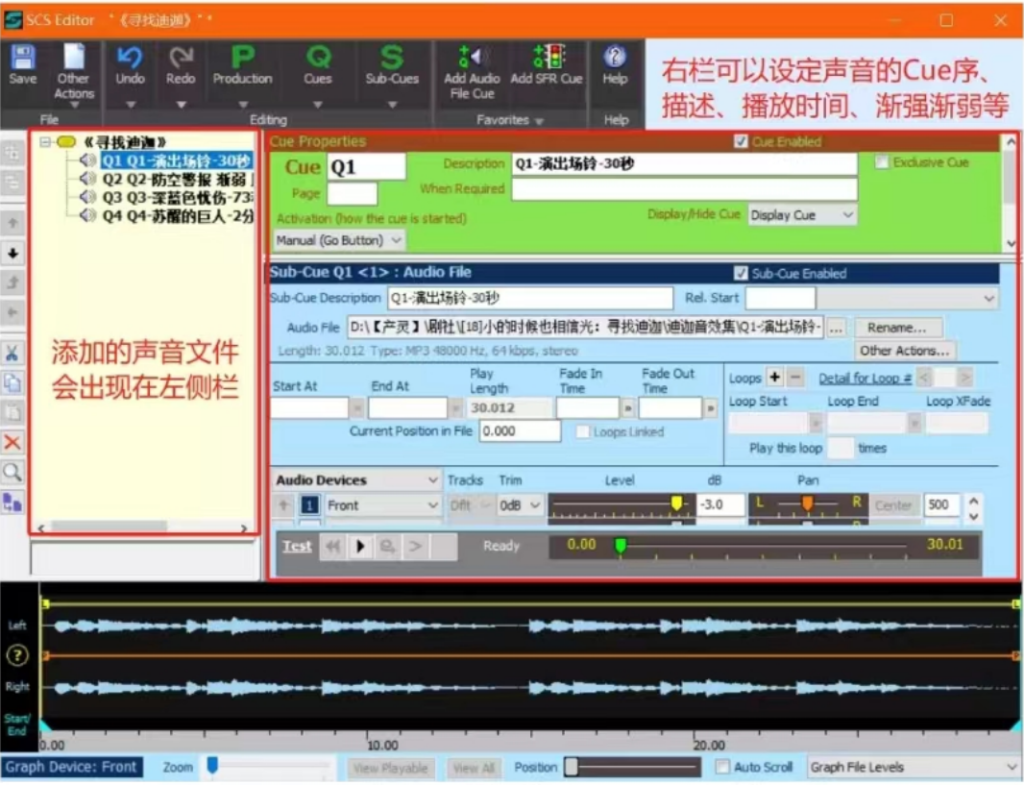1024x785 pixels.
Task: Click the pan value stepper up arrow
Action: point(973,500)
